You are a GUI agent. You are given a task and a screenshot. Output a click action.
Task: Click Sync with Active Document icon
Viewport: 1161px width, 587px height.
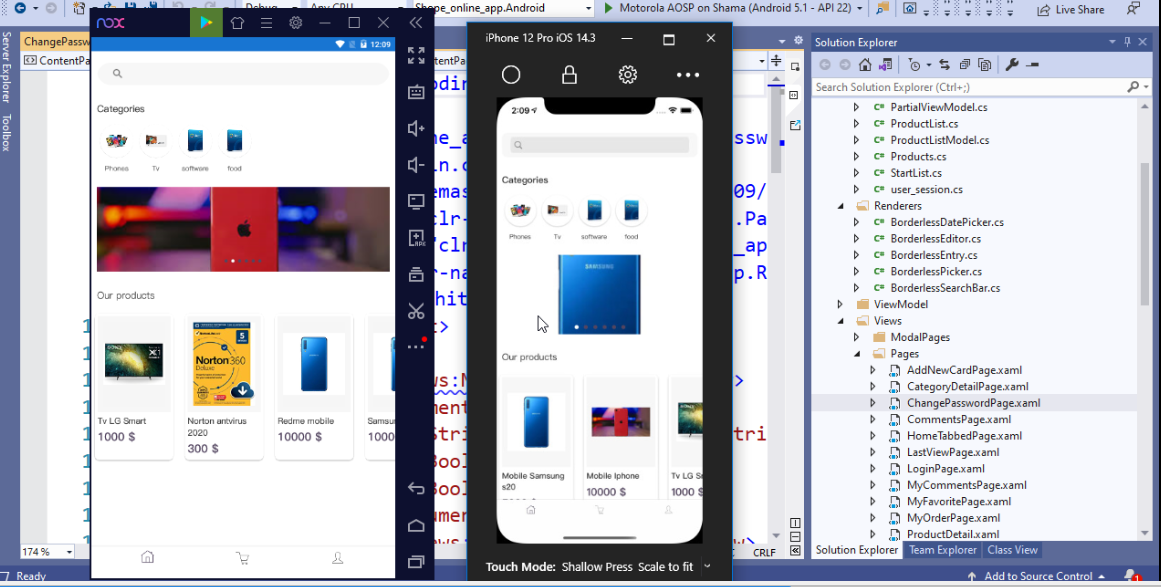[944, 65]
